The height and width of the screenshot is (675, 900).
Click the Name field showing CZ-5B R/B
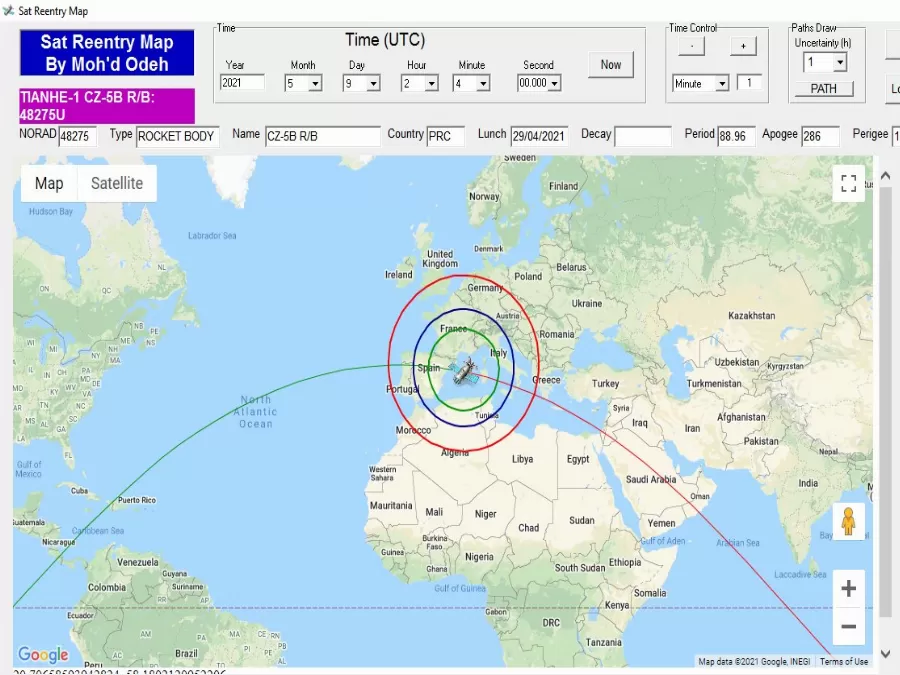point(323,136)
